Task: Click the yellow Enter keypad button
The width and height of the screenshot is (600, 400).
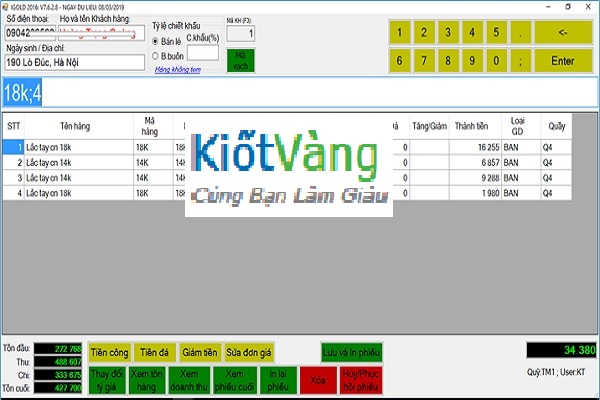Action: pyautogui.click(x=563, y=60)
